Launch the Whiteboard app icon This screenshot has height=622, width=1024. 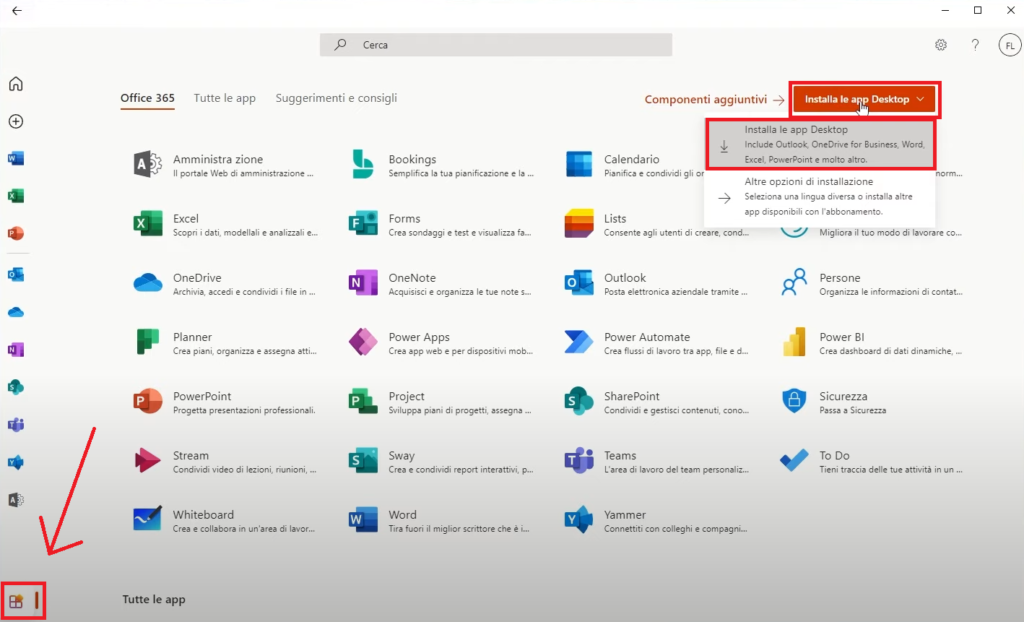[148, 519]
